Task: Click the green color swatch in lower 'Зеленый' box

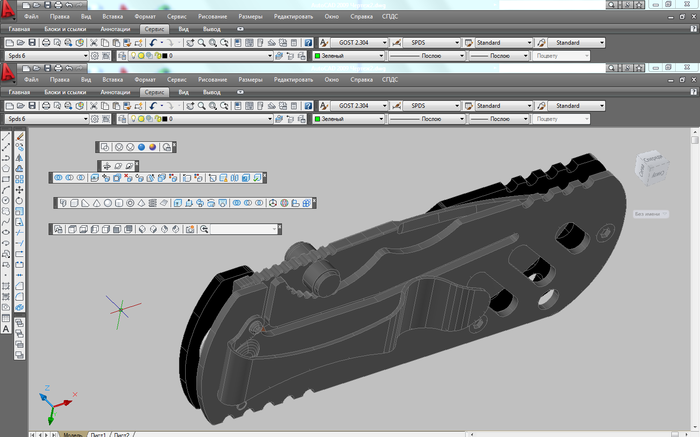Action: pyautogui.click(x=317, y=119)
